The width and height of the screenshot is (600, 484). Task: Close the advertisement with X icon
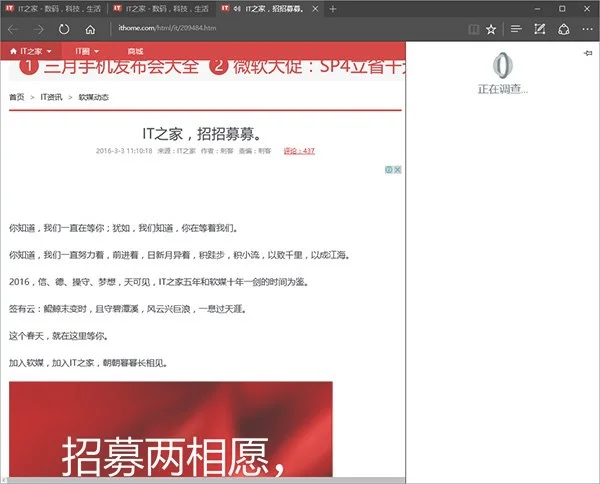tap(398, 169)
